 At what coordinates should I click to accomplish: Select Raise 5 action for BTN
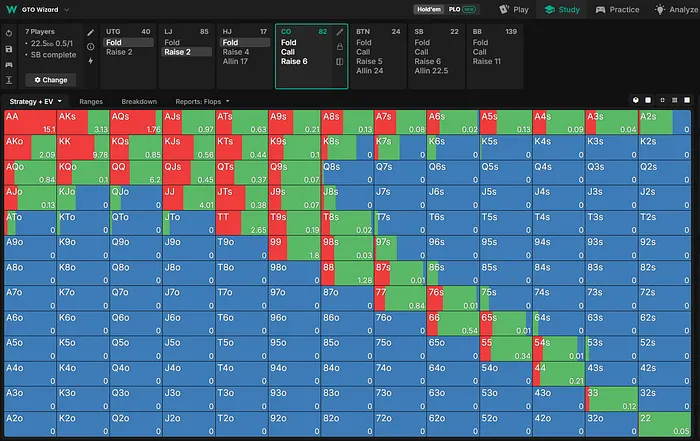pos(369,61)
